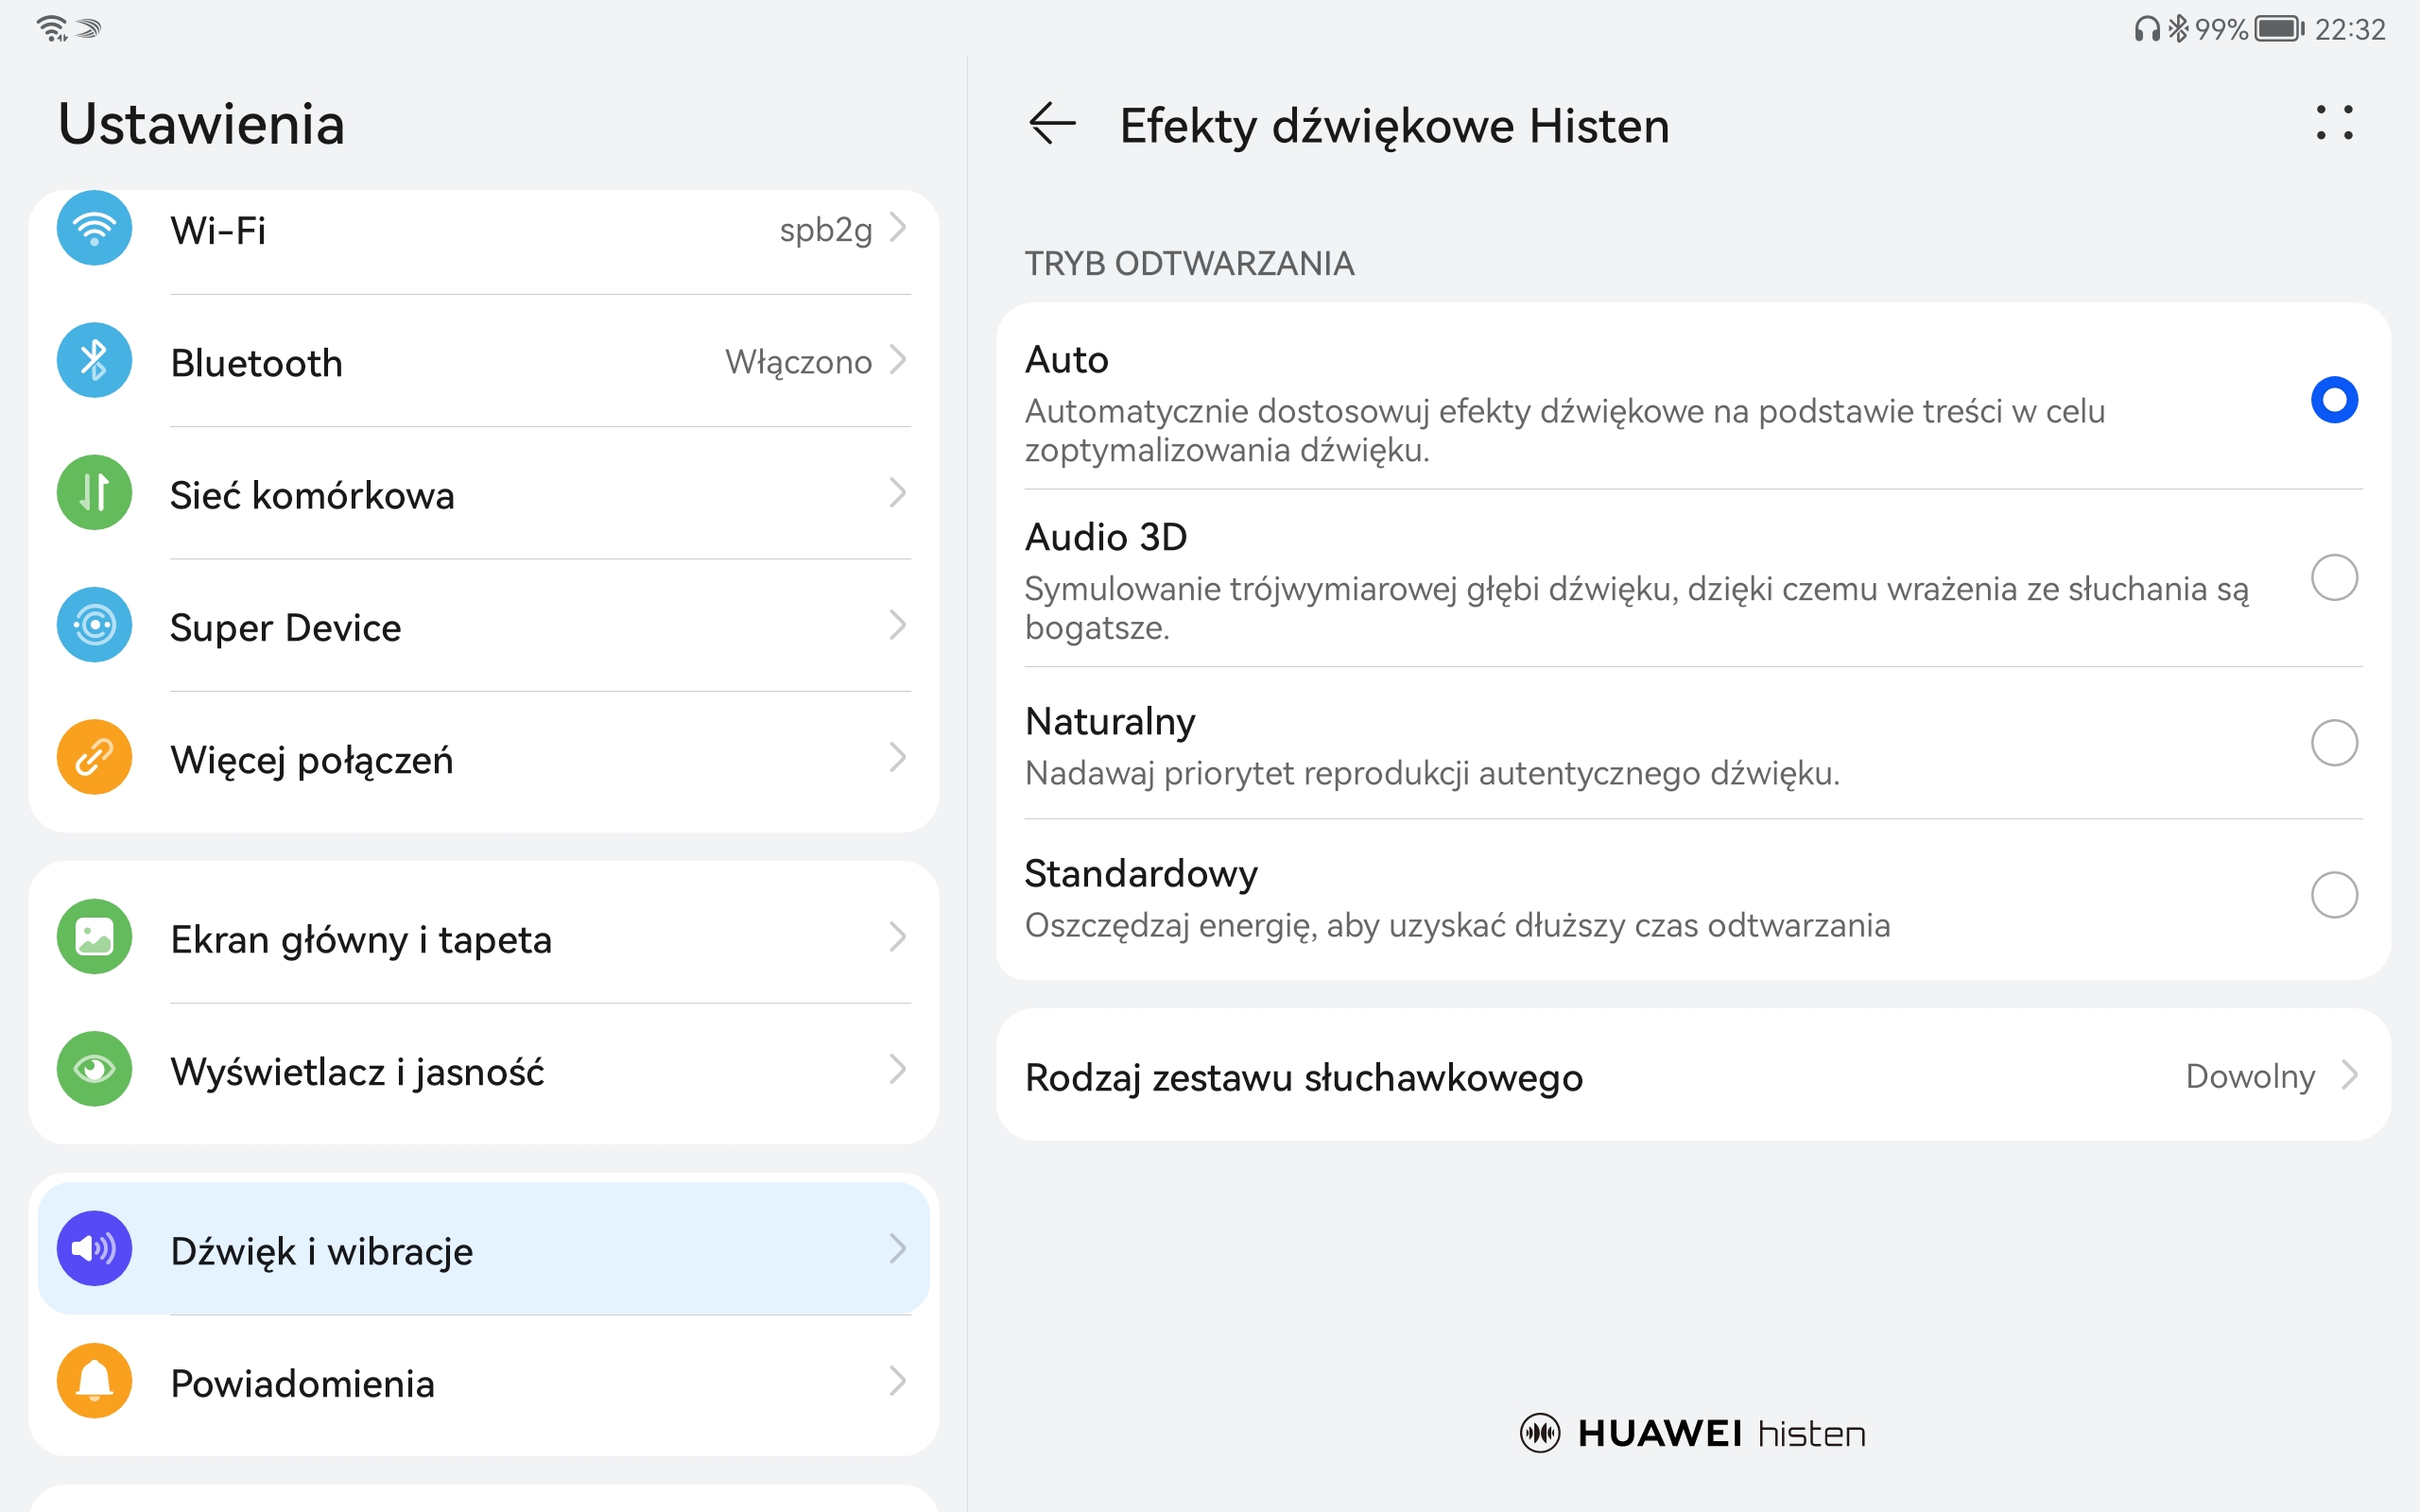This screenshot has height=1512, width=2420.
Task: Tap the orange Powiadomienia bell icon
Action: click(x=94, y=1381)
